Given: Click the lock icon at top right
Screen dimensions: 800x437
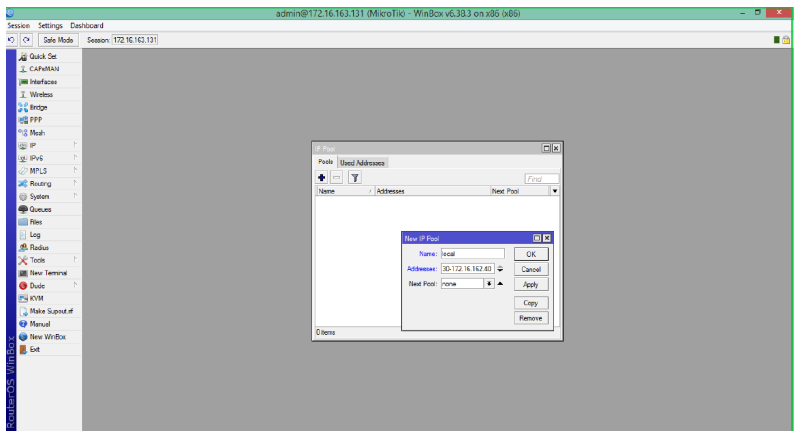Looking at the screenshot, I should (786, 40).
